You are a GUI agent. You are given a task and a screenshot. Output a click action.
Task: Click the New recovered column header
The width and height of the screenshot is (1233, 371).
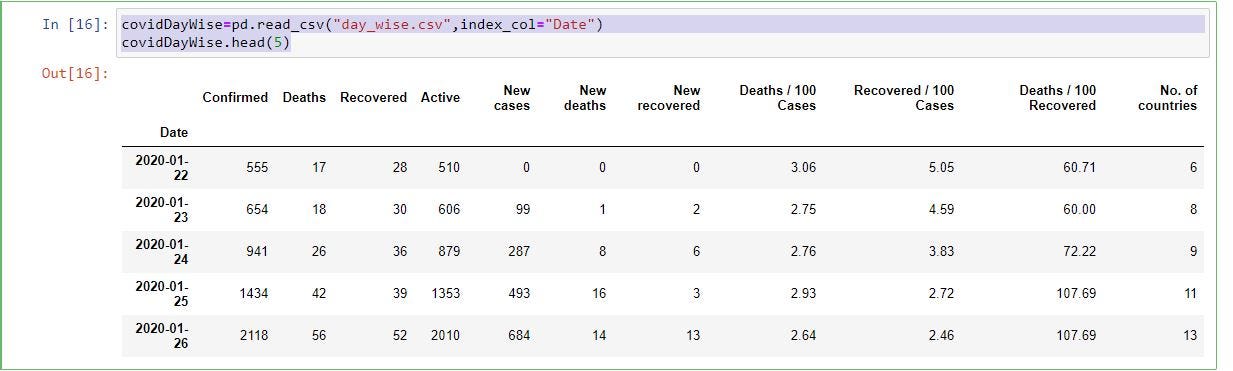(x=669, y=98)
